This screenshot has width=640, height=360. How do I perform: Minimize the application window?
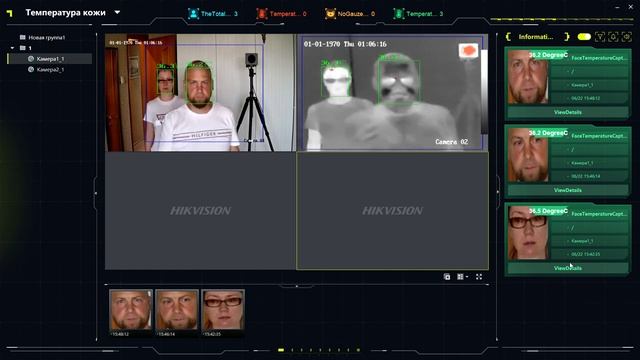click(x=618, y=7)
